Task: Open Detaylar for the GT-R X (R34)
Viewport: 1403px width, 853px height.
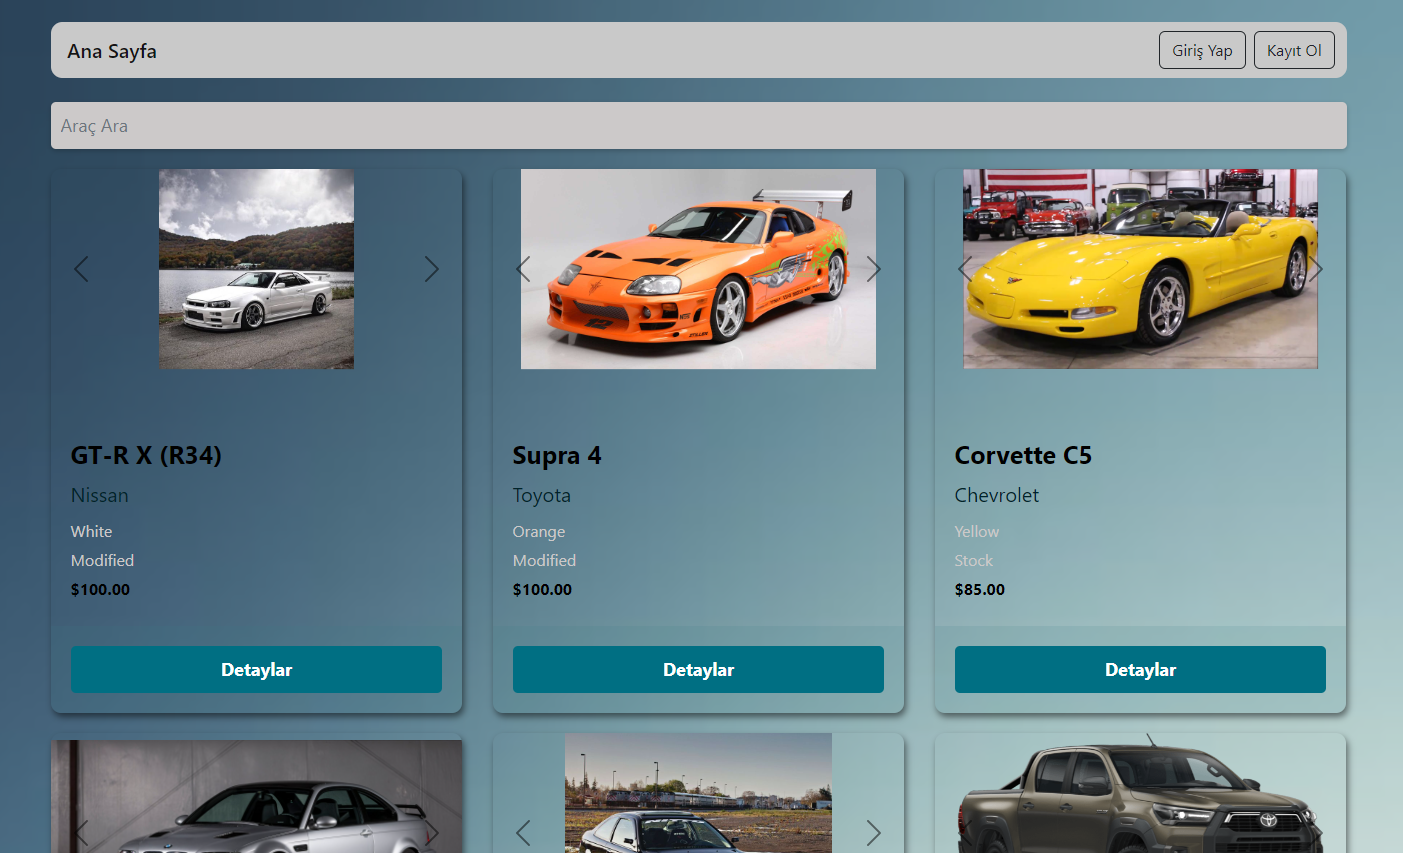Action: tap(256, 670)
